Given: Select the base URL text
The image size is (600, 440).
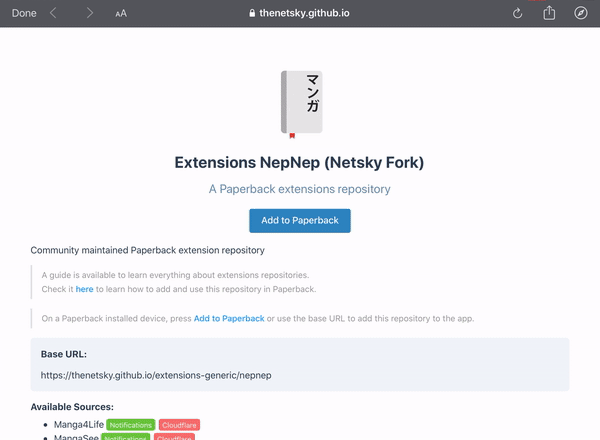Looking at the screenshot, I should point(156,375).
